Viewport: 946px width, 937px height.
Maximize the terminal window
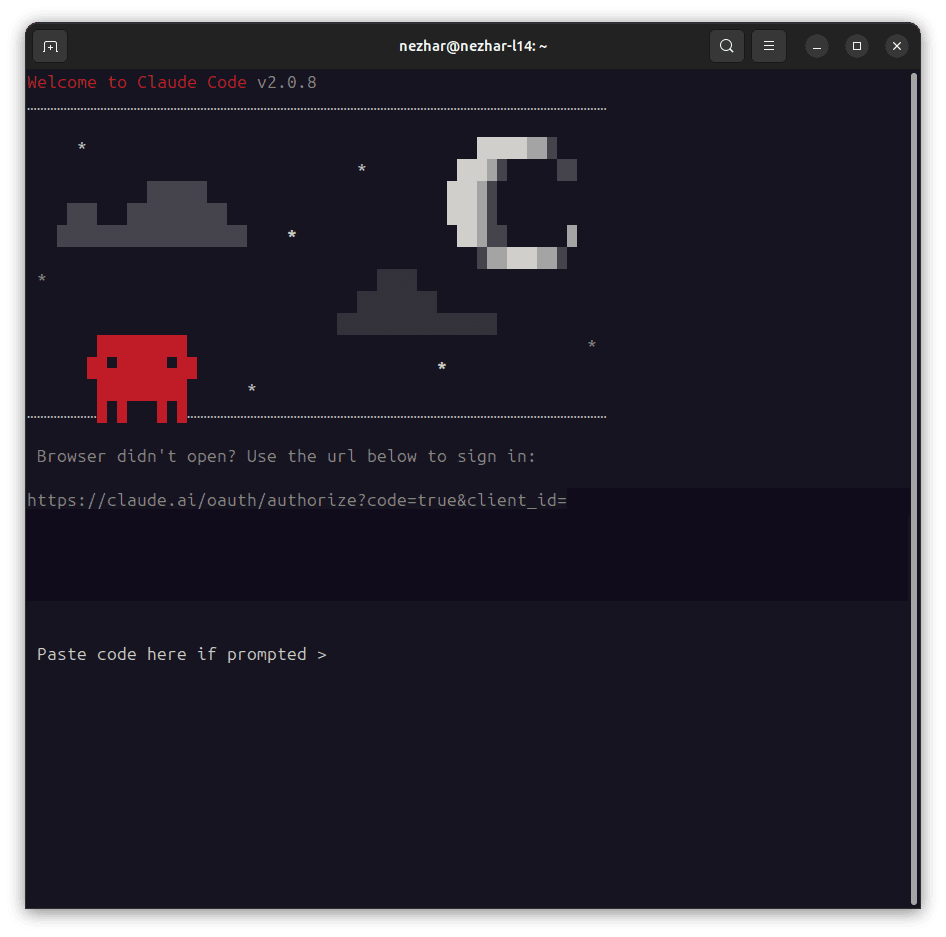[x=857, y=46]
